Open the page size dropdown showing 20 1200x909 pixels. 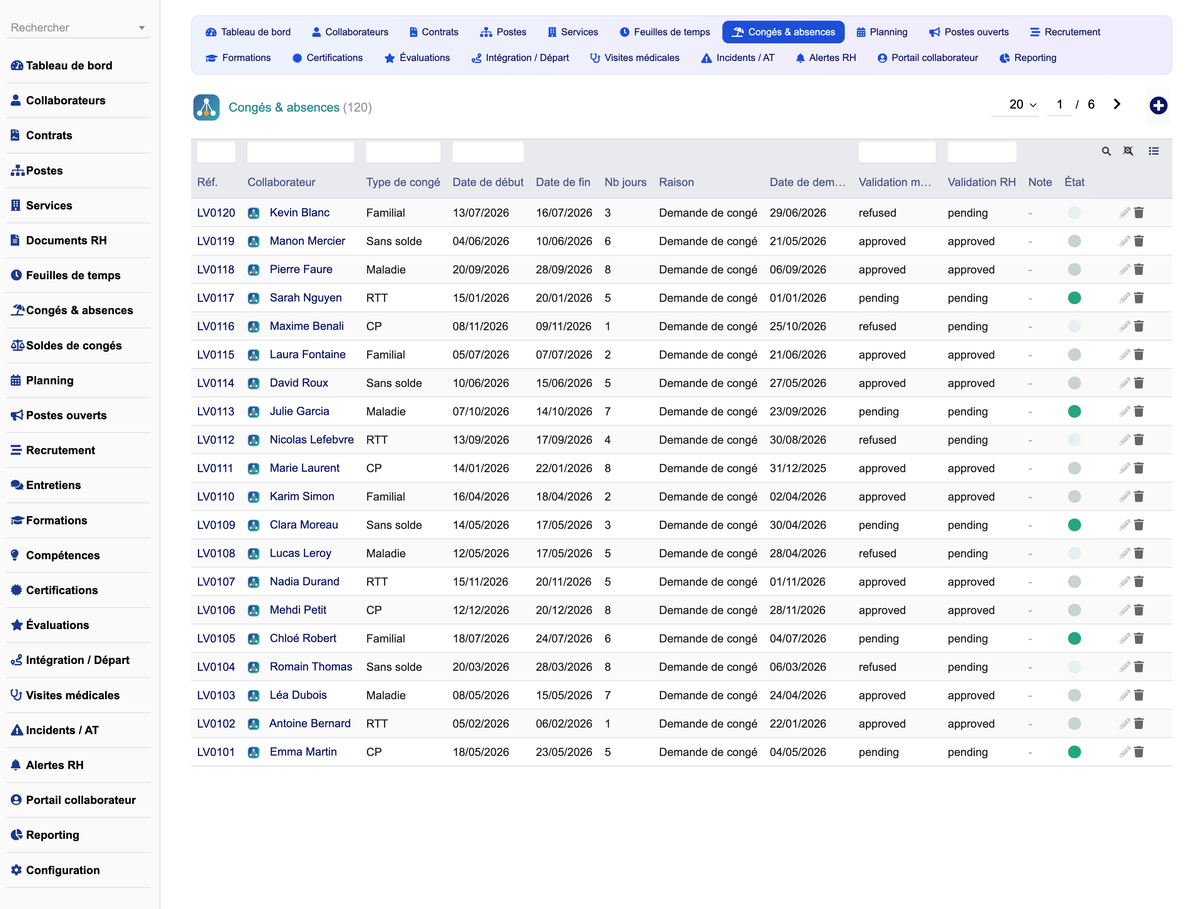click(x=1016, y=104)
